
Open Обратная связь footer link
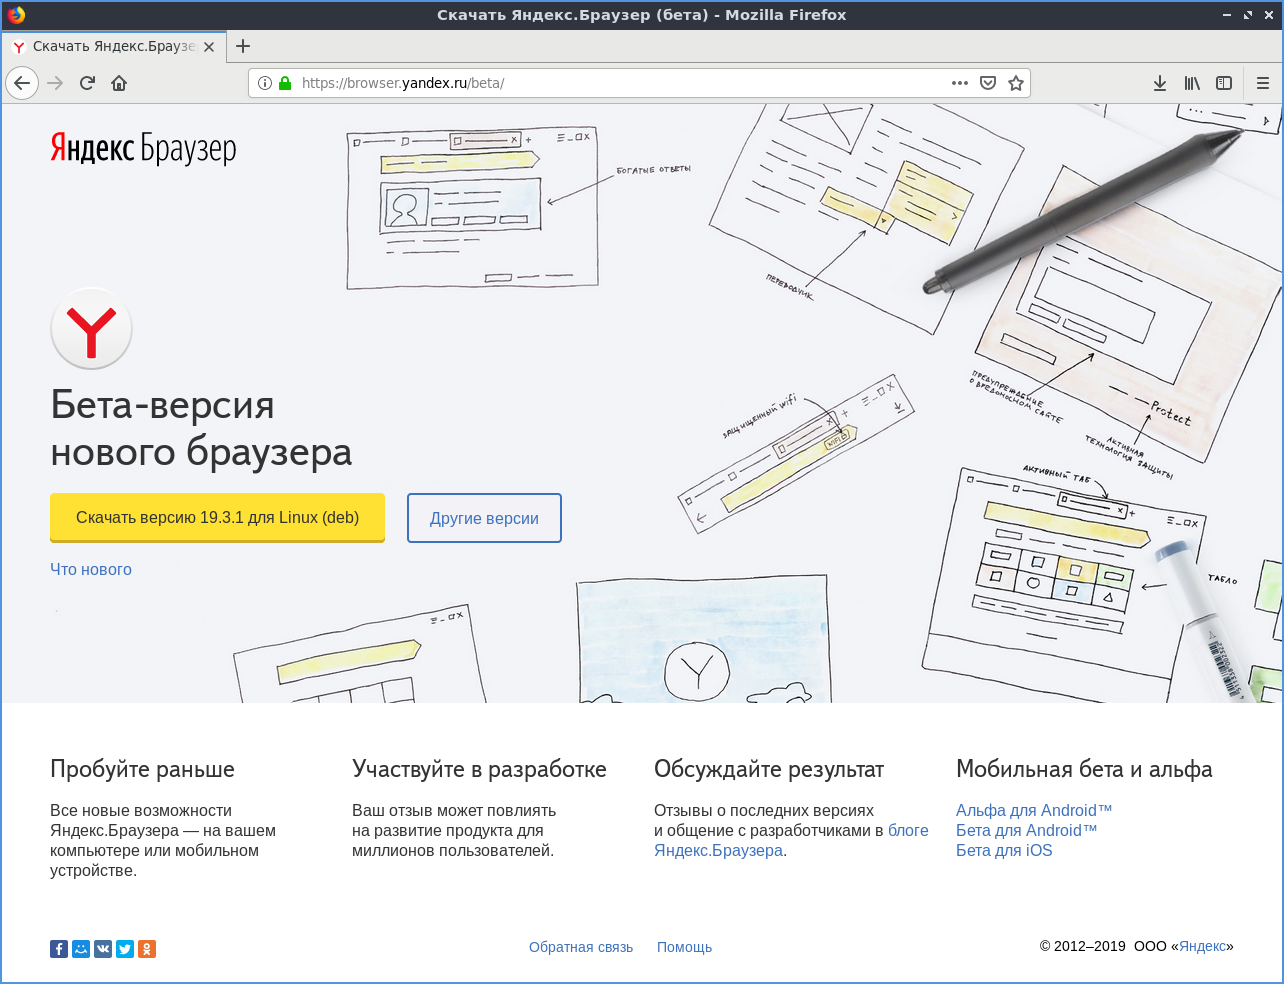tap(581, 947)
